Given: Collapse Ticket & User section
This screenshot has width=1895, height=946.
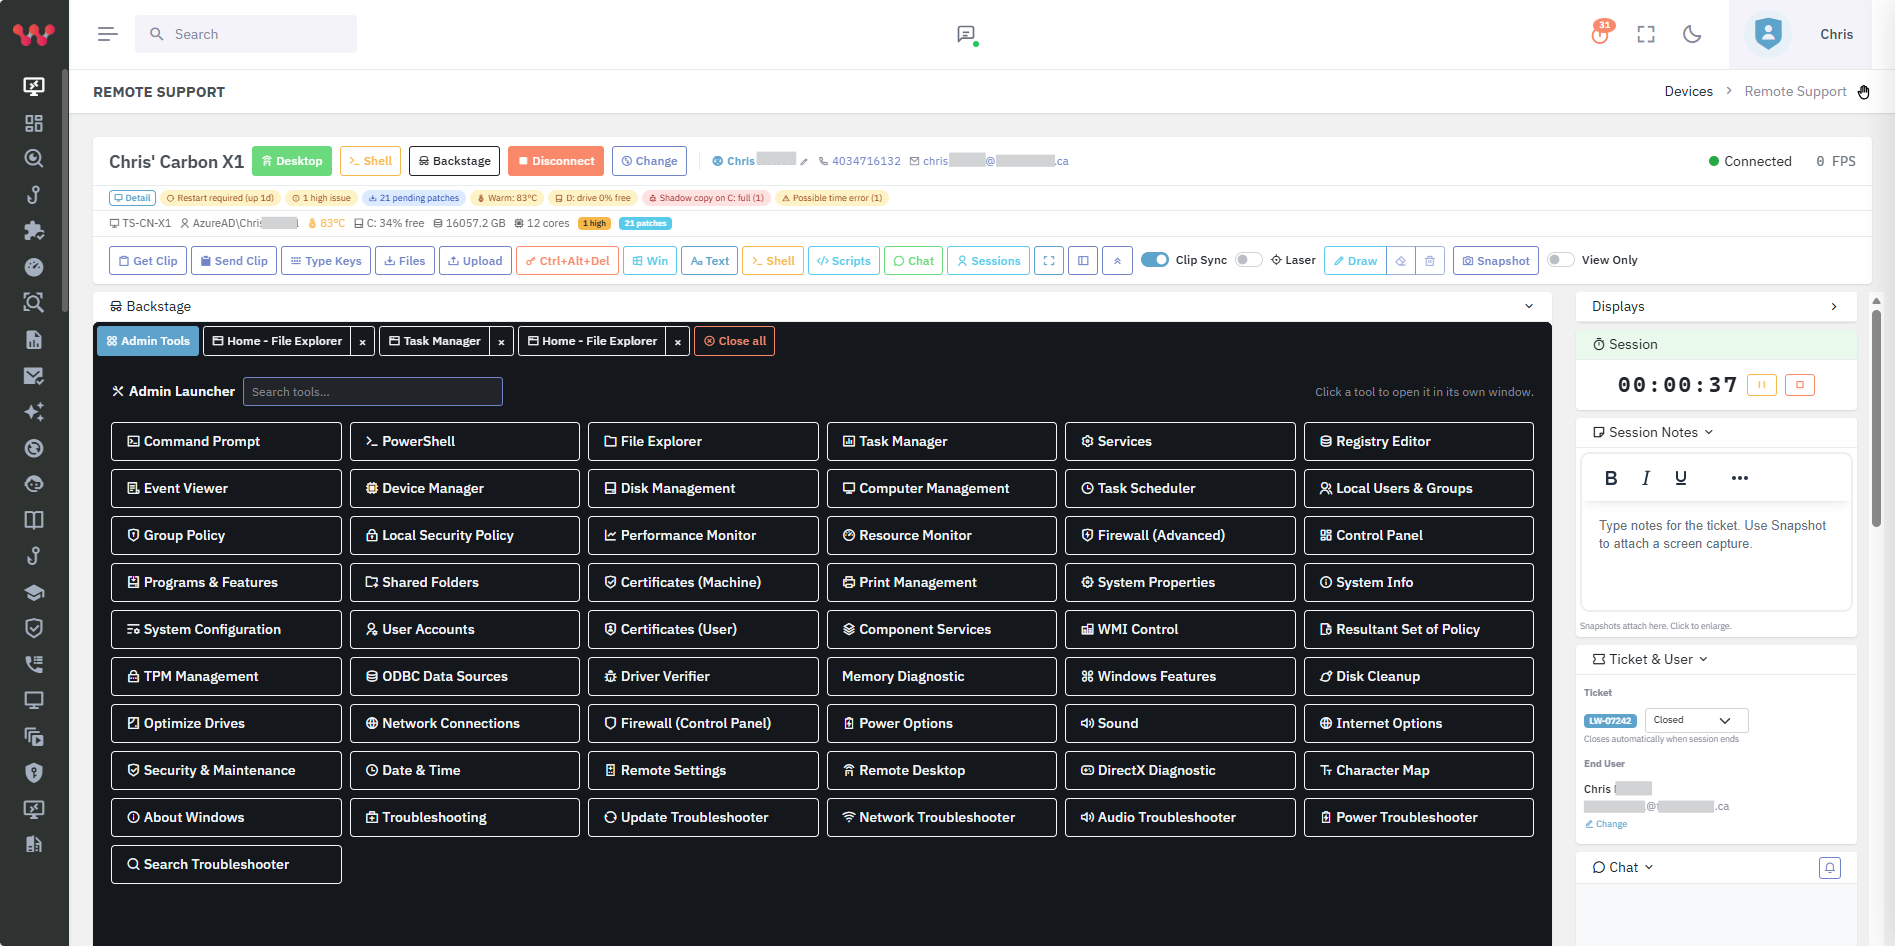Looking at the screenshot, I should 1703,660.
